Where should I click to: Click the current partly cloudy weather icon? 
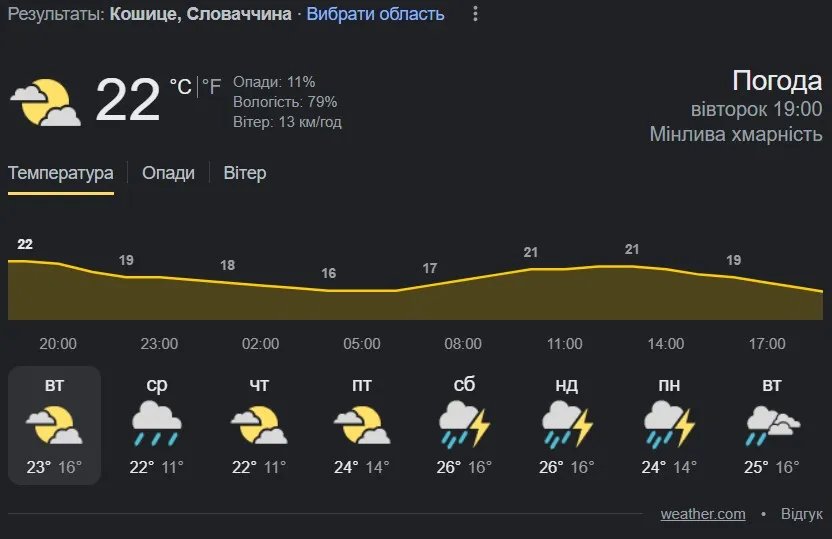click(x=45, y=102)
